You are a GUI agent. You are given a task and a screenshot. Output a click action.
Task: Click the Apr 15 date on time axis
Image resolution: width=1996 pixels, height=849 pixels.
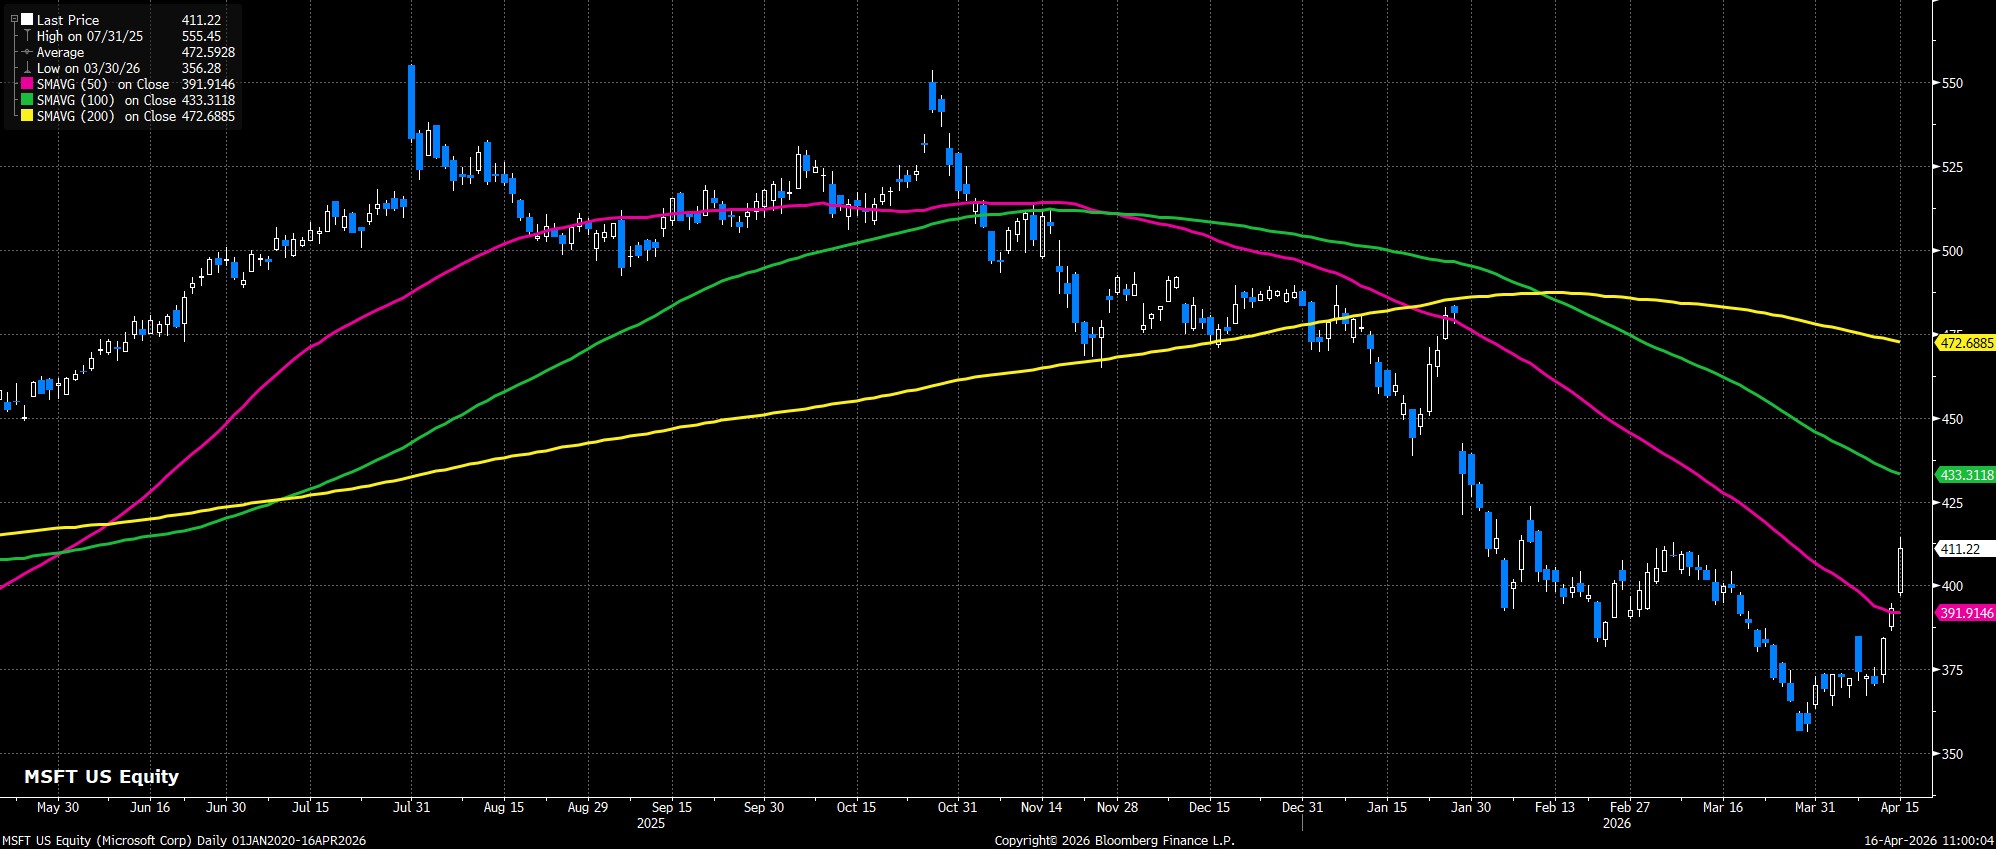point(1899,807)
